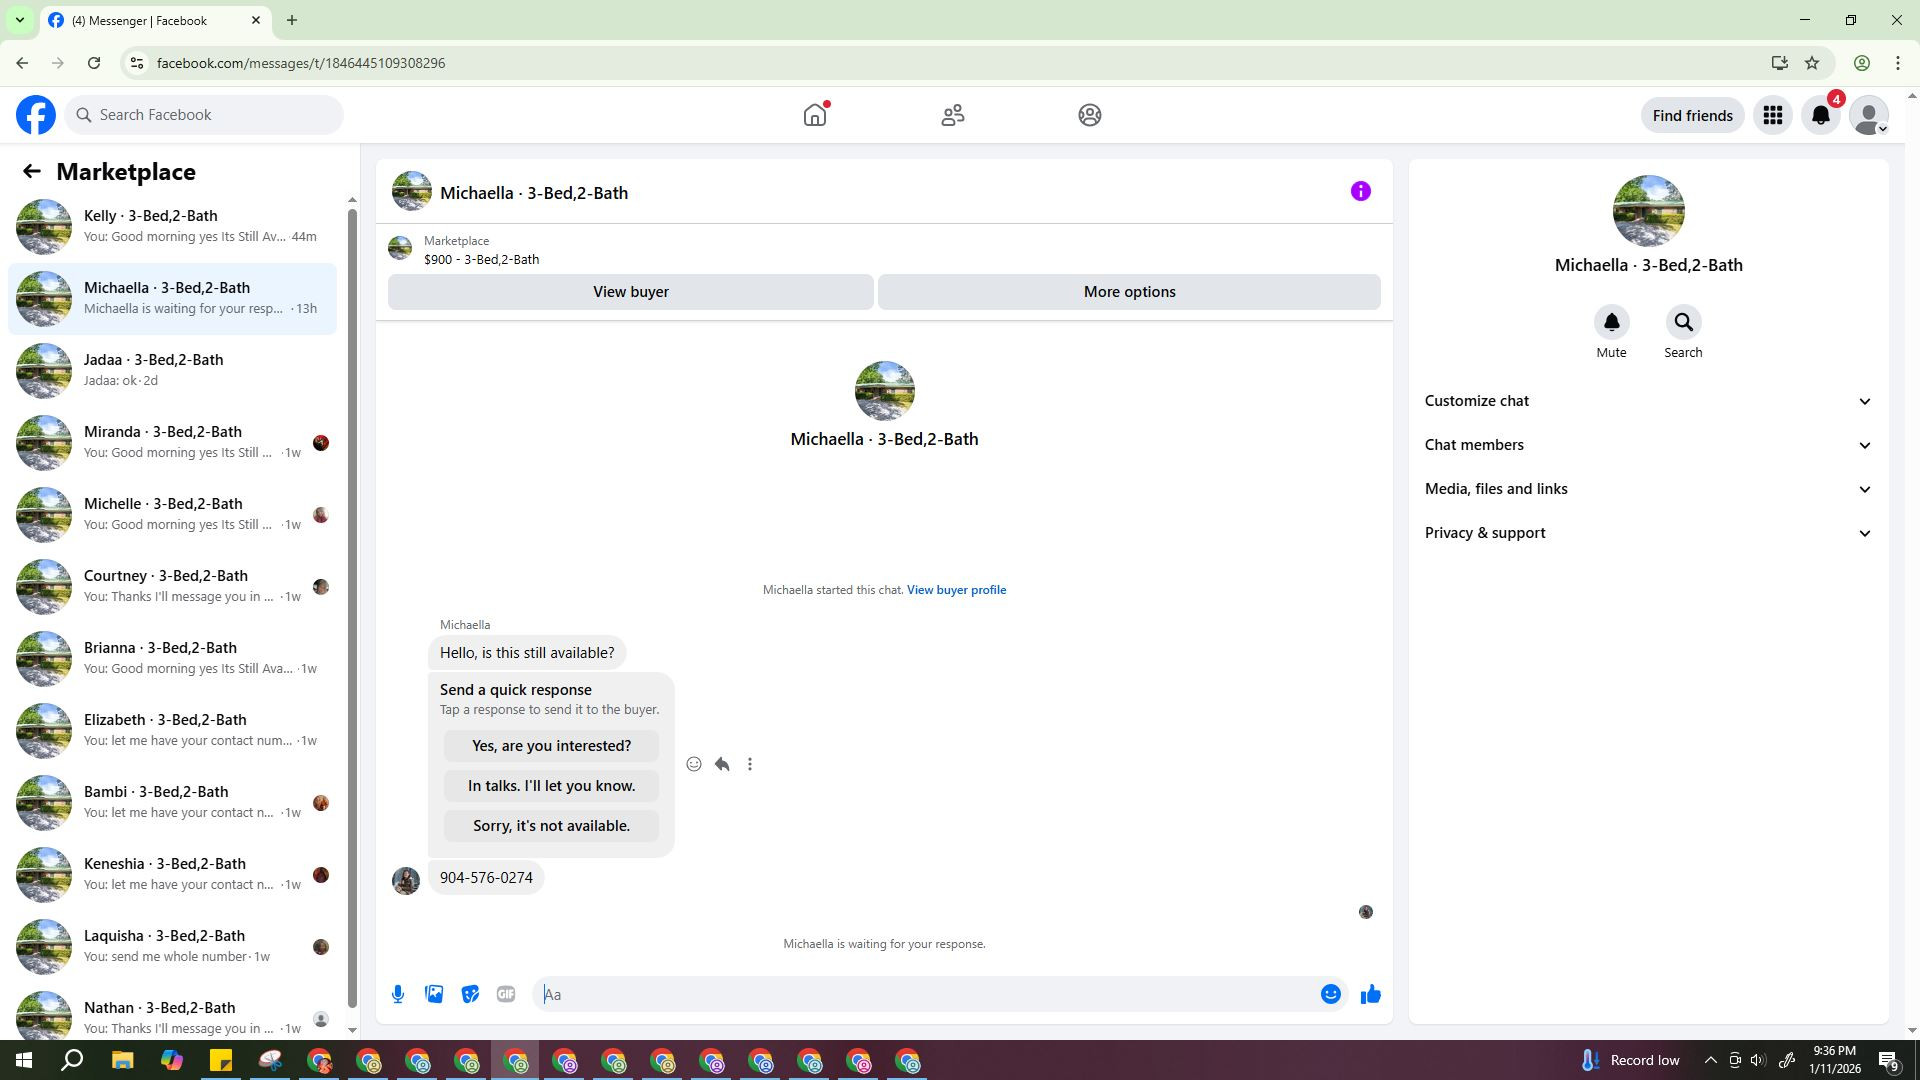
Task: Open the tab search dropdown arrow
Action: pos(19,20)
